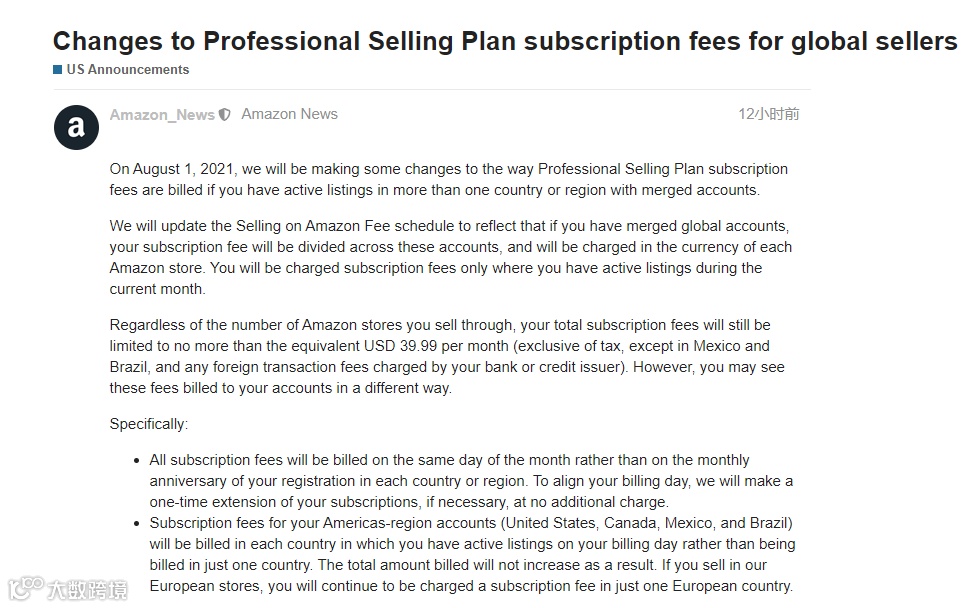
Task: Click the paragraph starting 'We will update the Selling'
Action: click(x=451, y=257)
